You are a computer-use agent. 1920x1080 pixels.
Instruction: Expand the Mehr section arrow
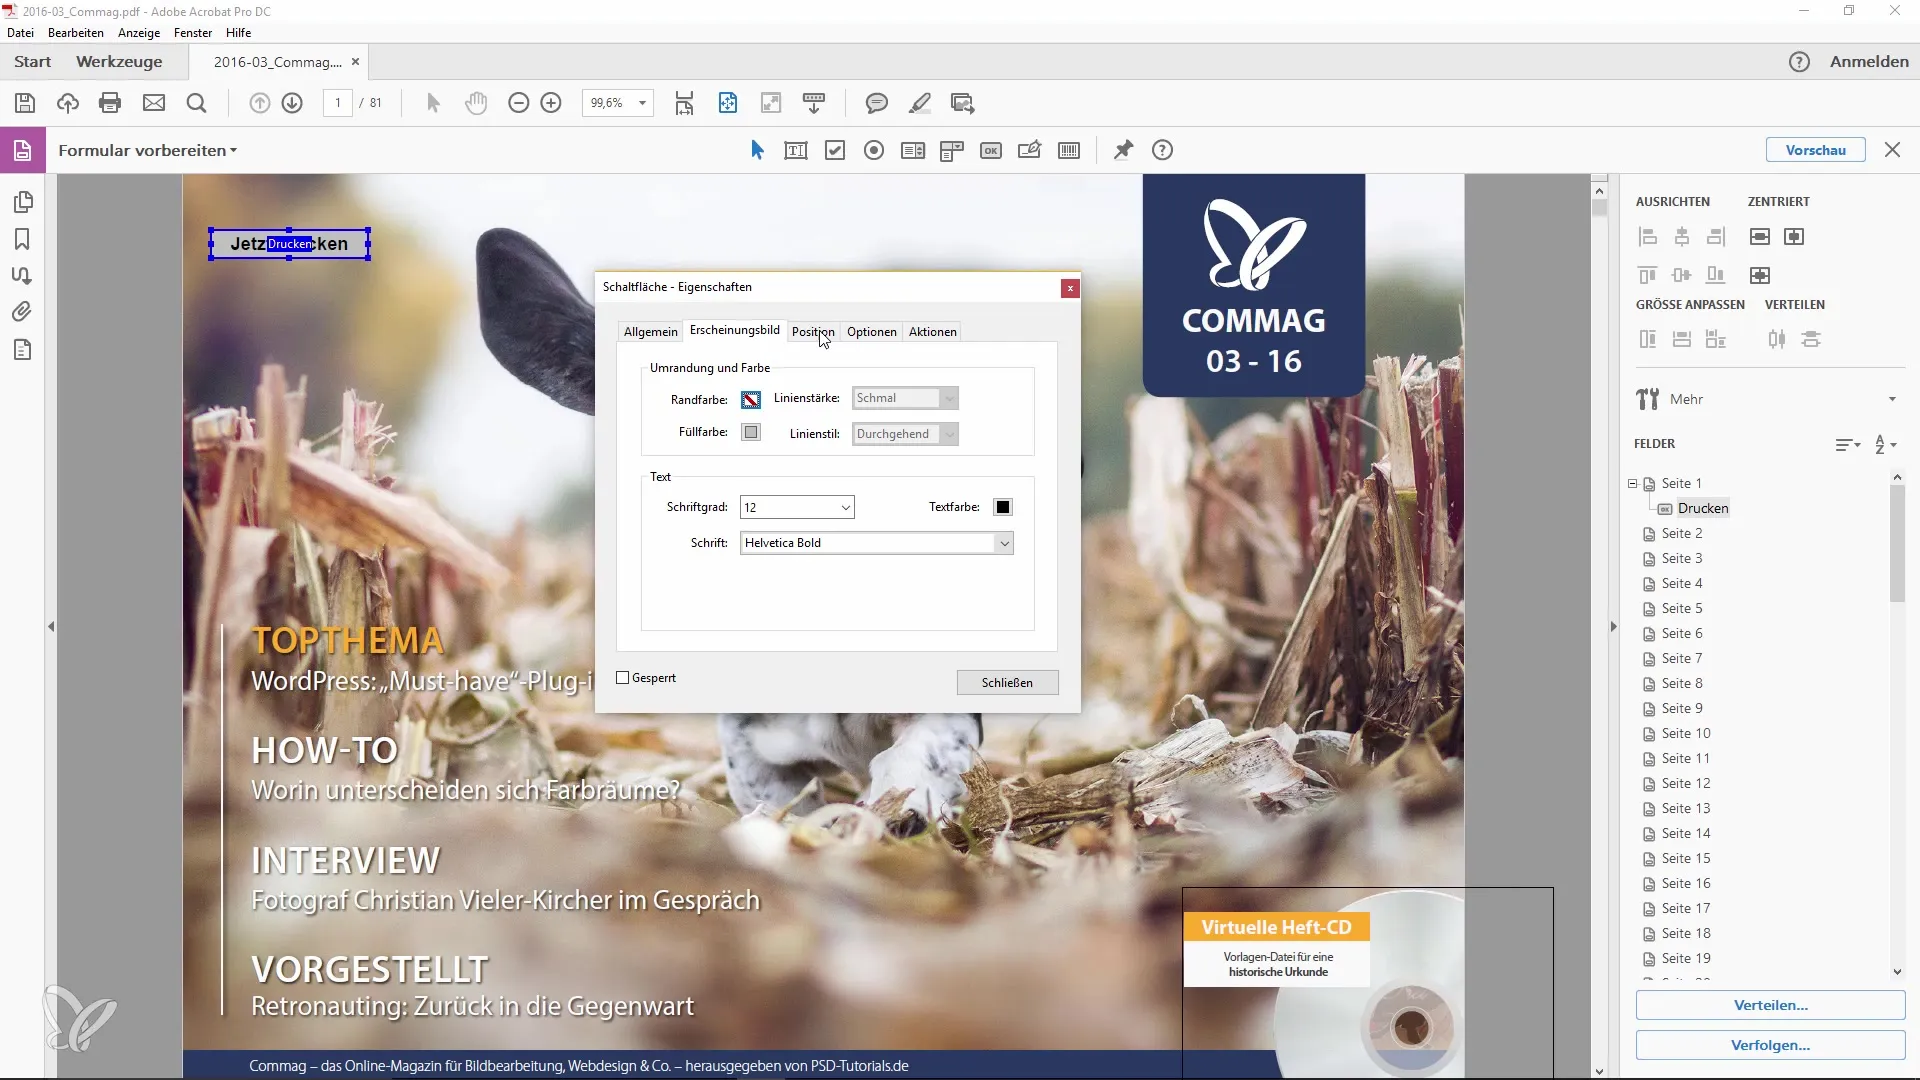[1892, 399]
